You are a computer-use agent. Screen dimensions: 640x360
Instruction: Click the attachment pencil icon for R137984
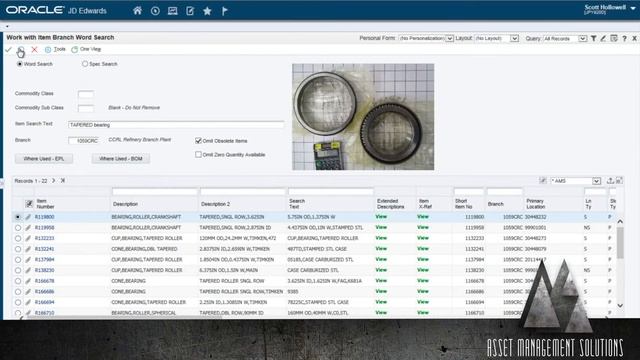click(28, 260)
